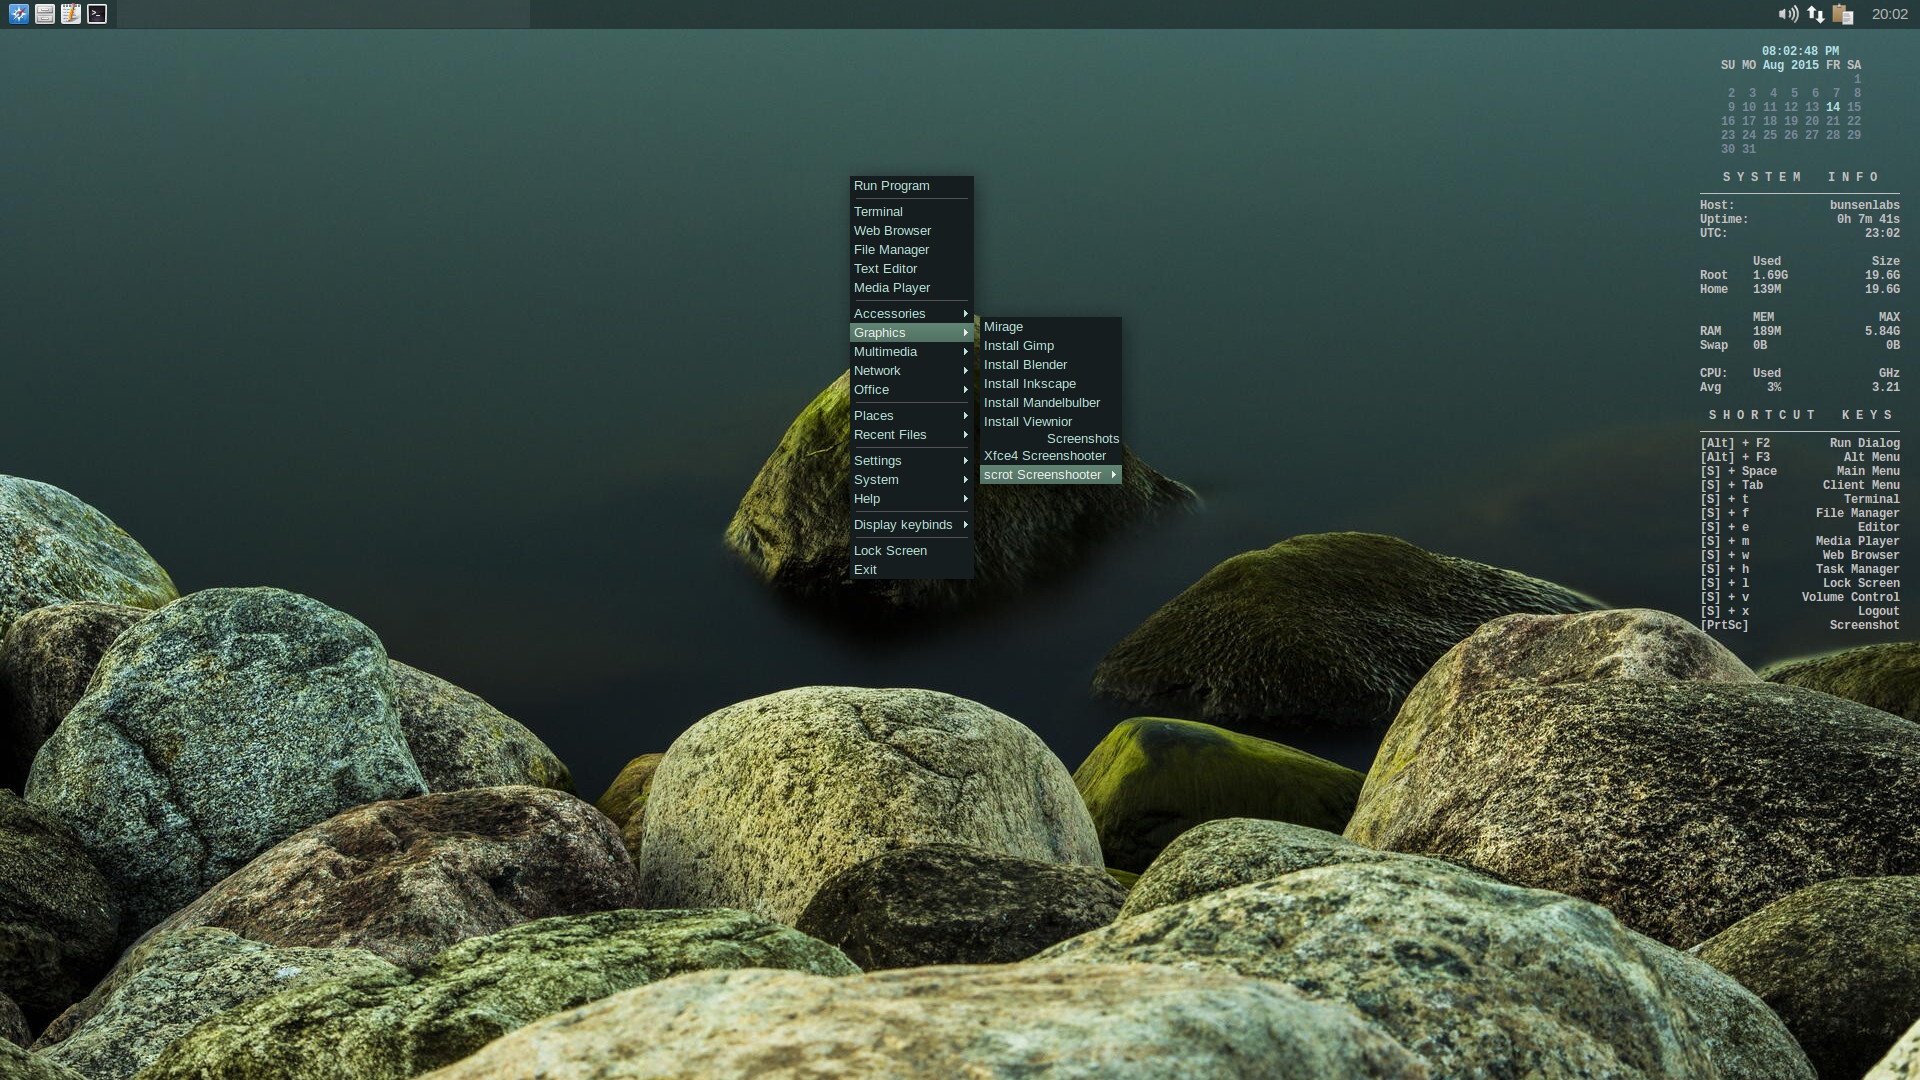Viewport: 1920px width, 1080px height.
Task: Open the volume control tray icon
Action: point(1788,14)
